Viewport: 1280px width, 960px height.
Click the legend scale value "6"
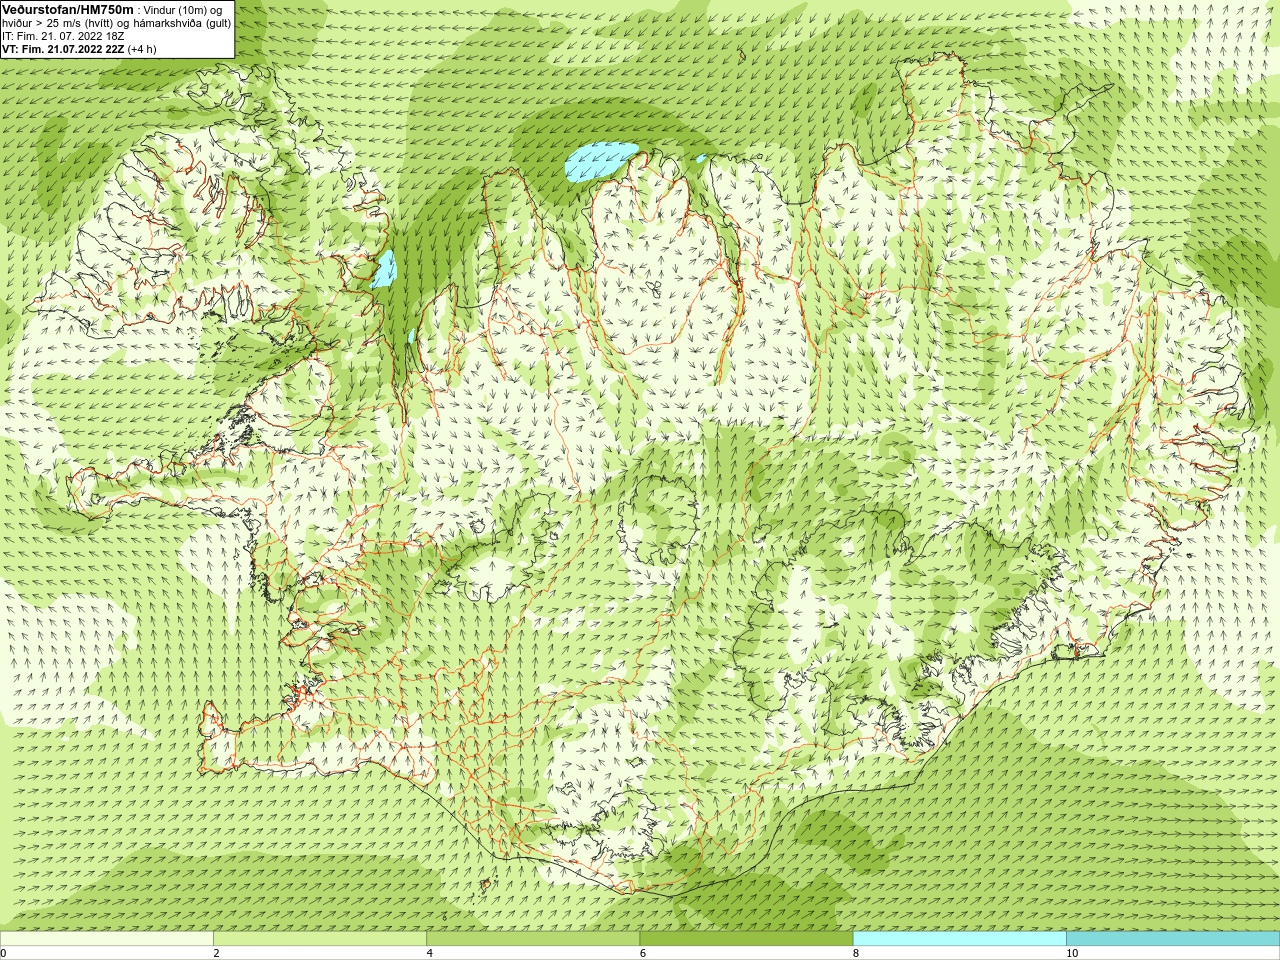tap(642, 953)
